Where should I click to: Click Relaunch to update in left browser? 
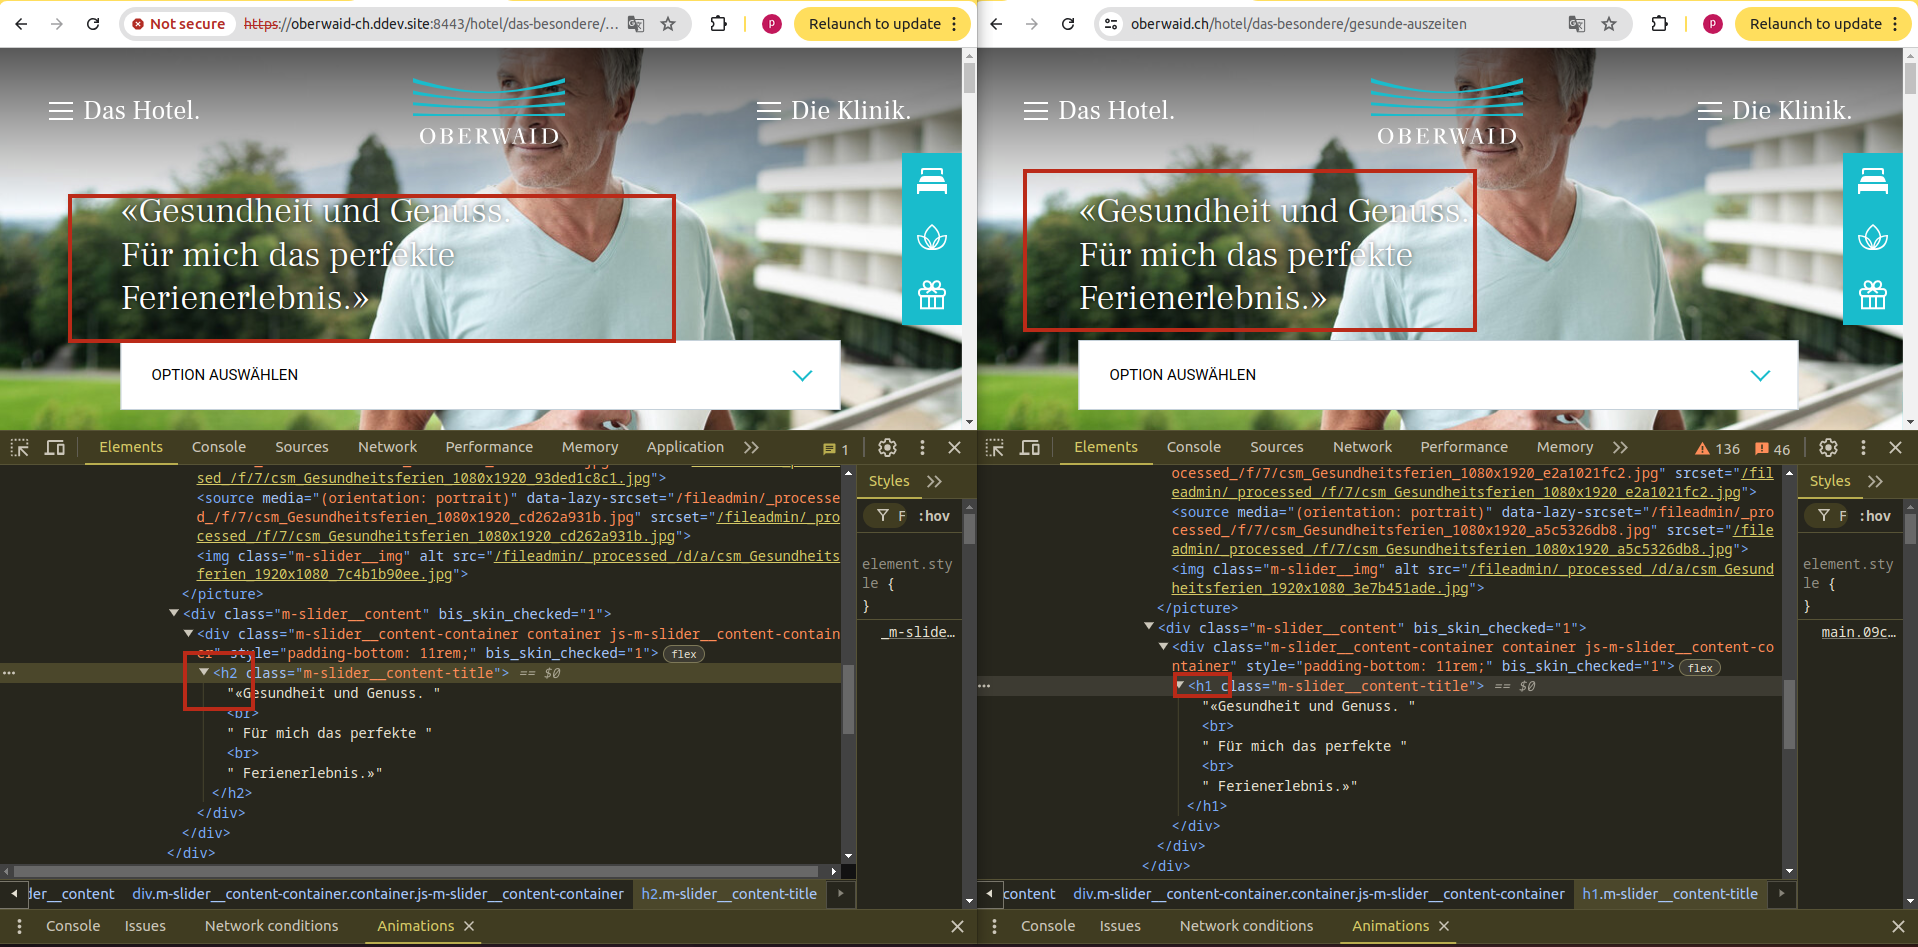click(882, 24)
